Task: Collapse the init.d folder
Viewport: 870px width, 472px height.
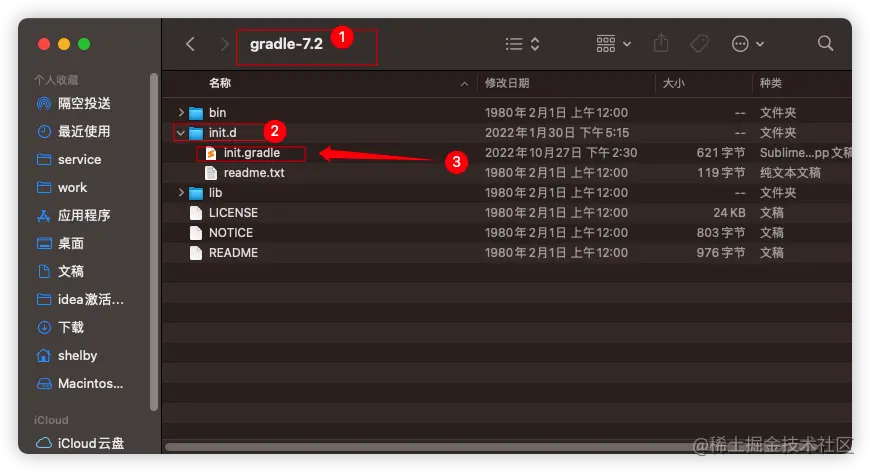Action: (x=180, y=133)
